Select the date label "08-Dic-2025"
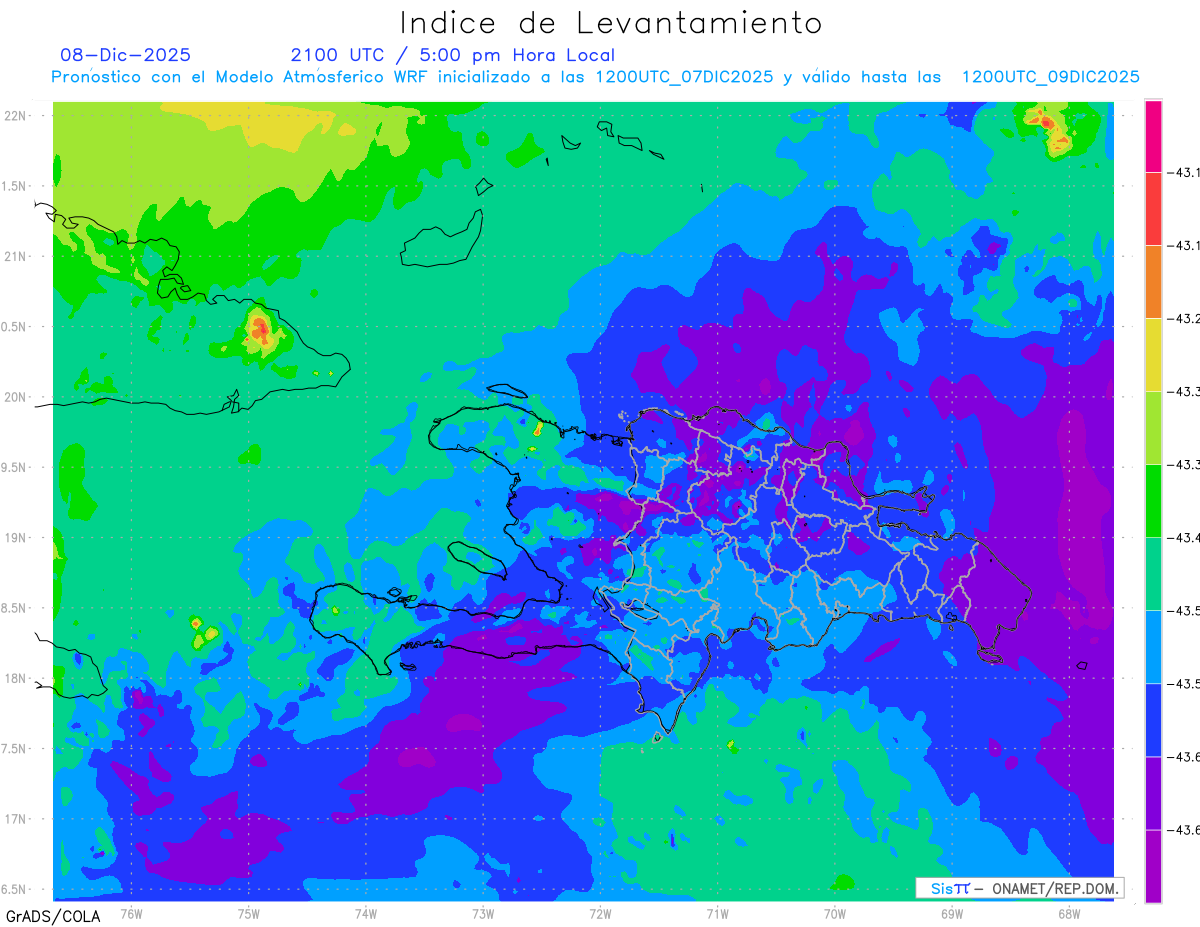 (x=125, y=55)
